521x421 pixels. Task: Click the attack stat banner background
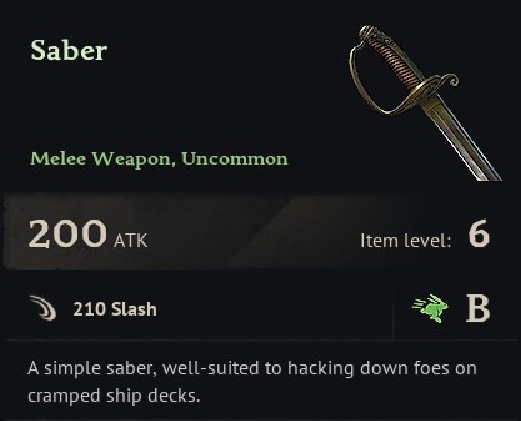(x=253, y=232)
